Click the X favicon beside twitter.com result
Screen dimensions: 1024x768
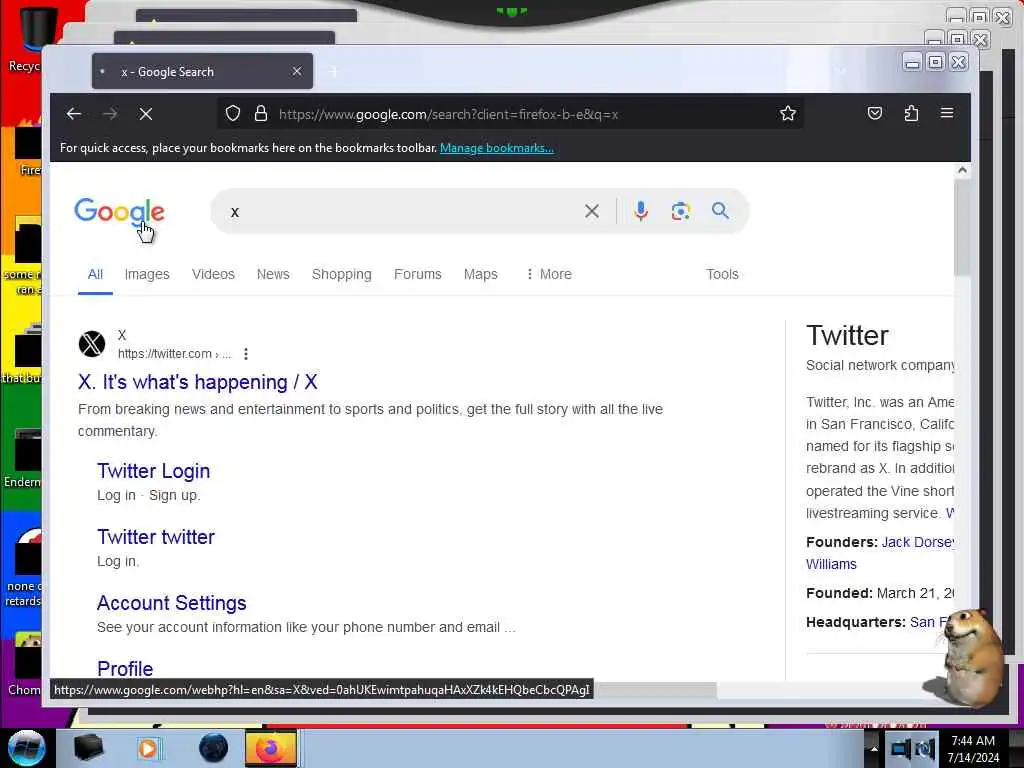point(92,344)
